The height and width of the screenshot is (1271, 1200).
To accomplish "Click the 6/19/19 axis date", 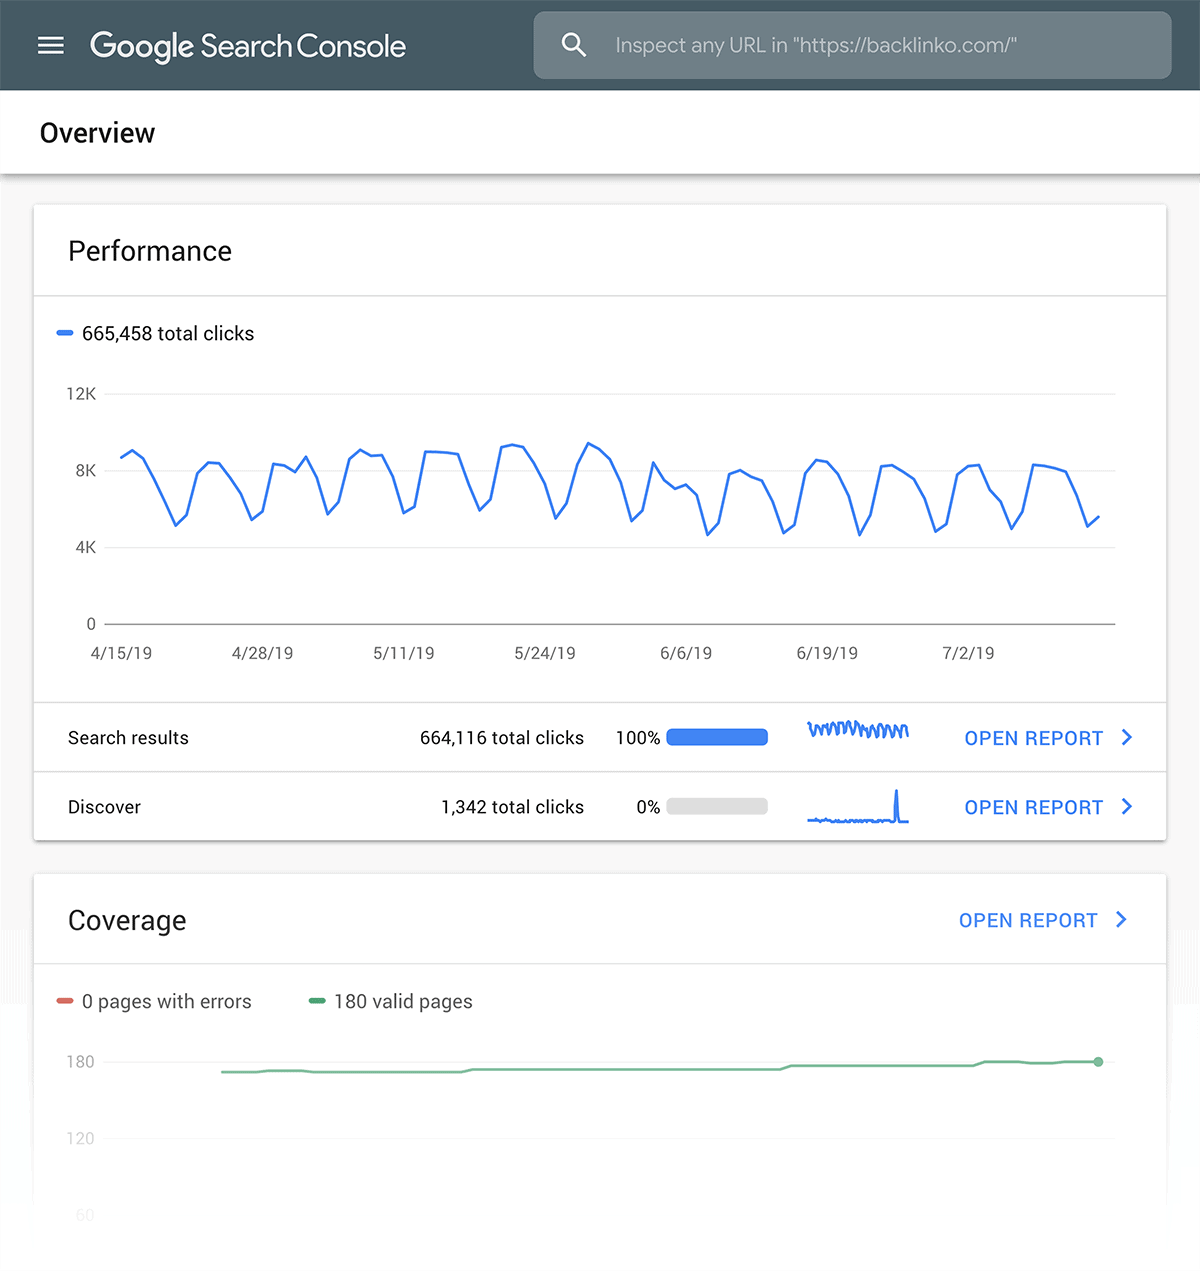I will pyautogui.click(x=827, y=653).
